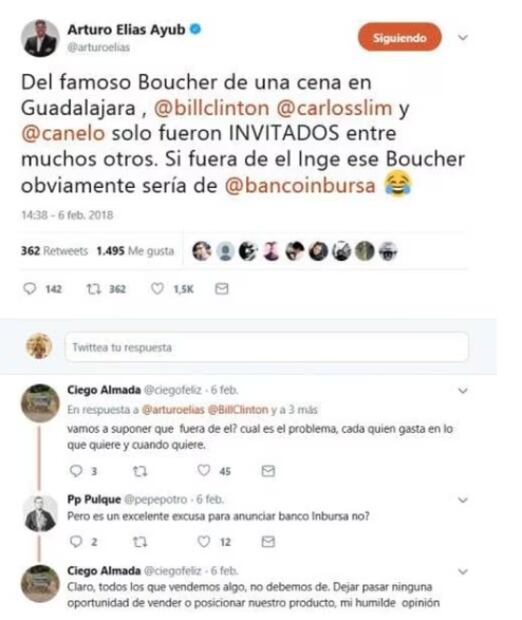Open the chevron menu on main tweet
The width and height of the screenshot is (522, 620).
[463, 38]
